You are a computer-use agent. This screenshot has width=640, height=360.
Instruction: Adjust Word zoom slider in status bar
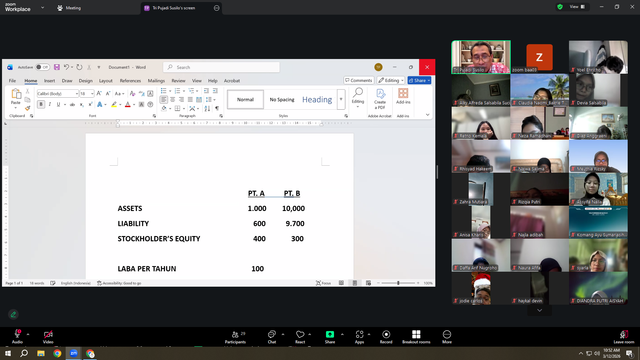(398, 283)
